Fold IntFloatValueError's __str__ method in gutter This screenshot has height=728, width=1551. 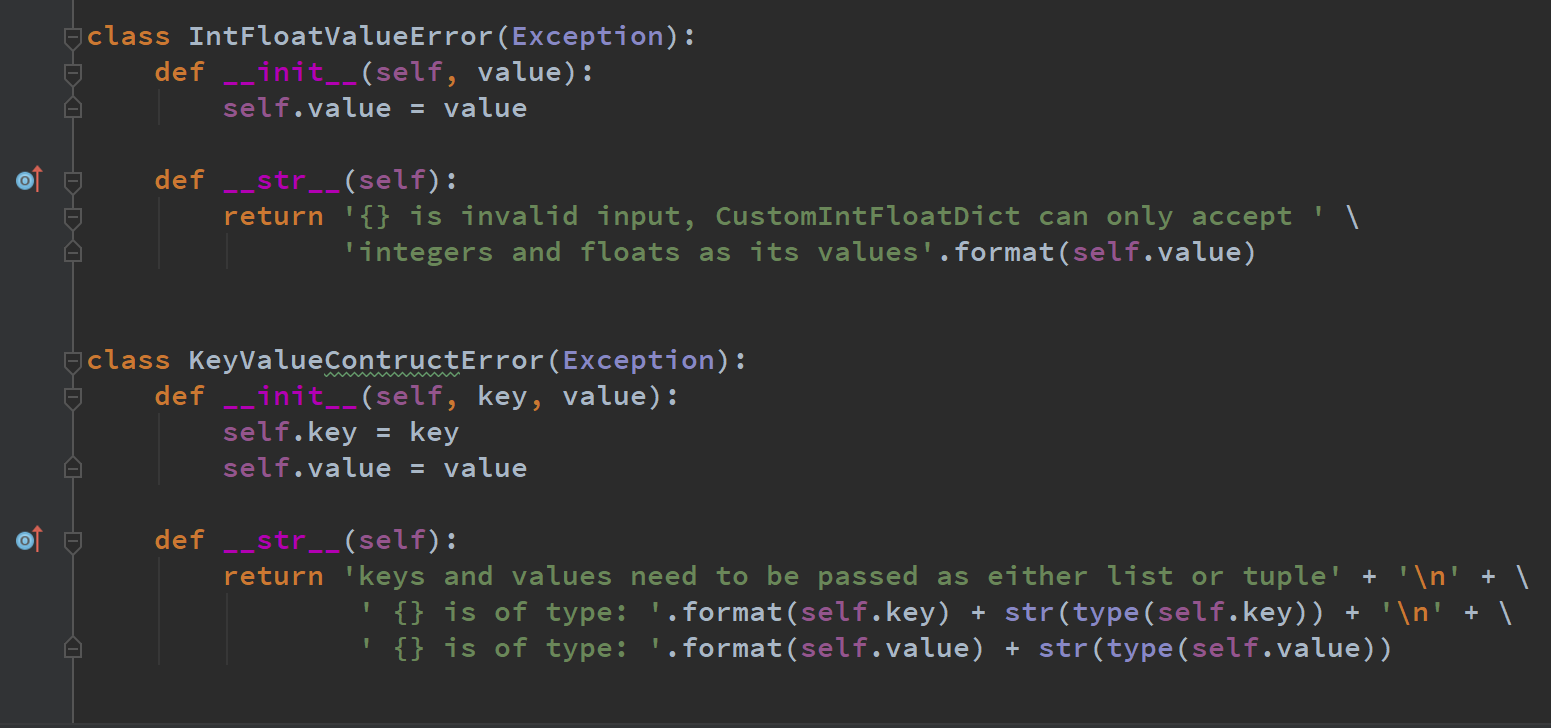pyautogui.click(x=72, y=181)
